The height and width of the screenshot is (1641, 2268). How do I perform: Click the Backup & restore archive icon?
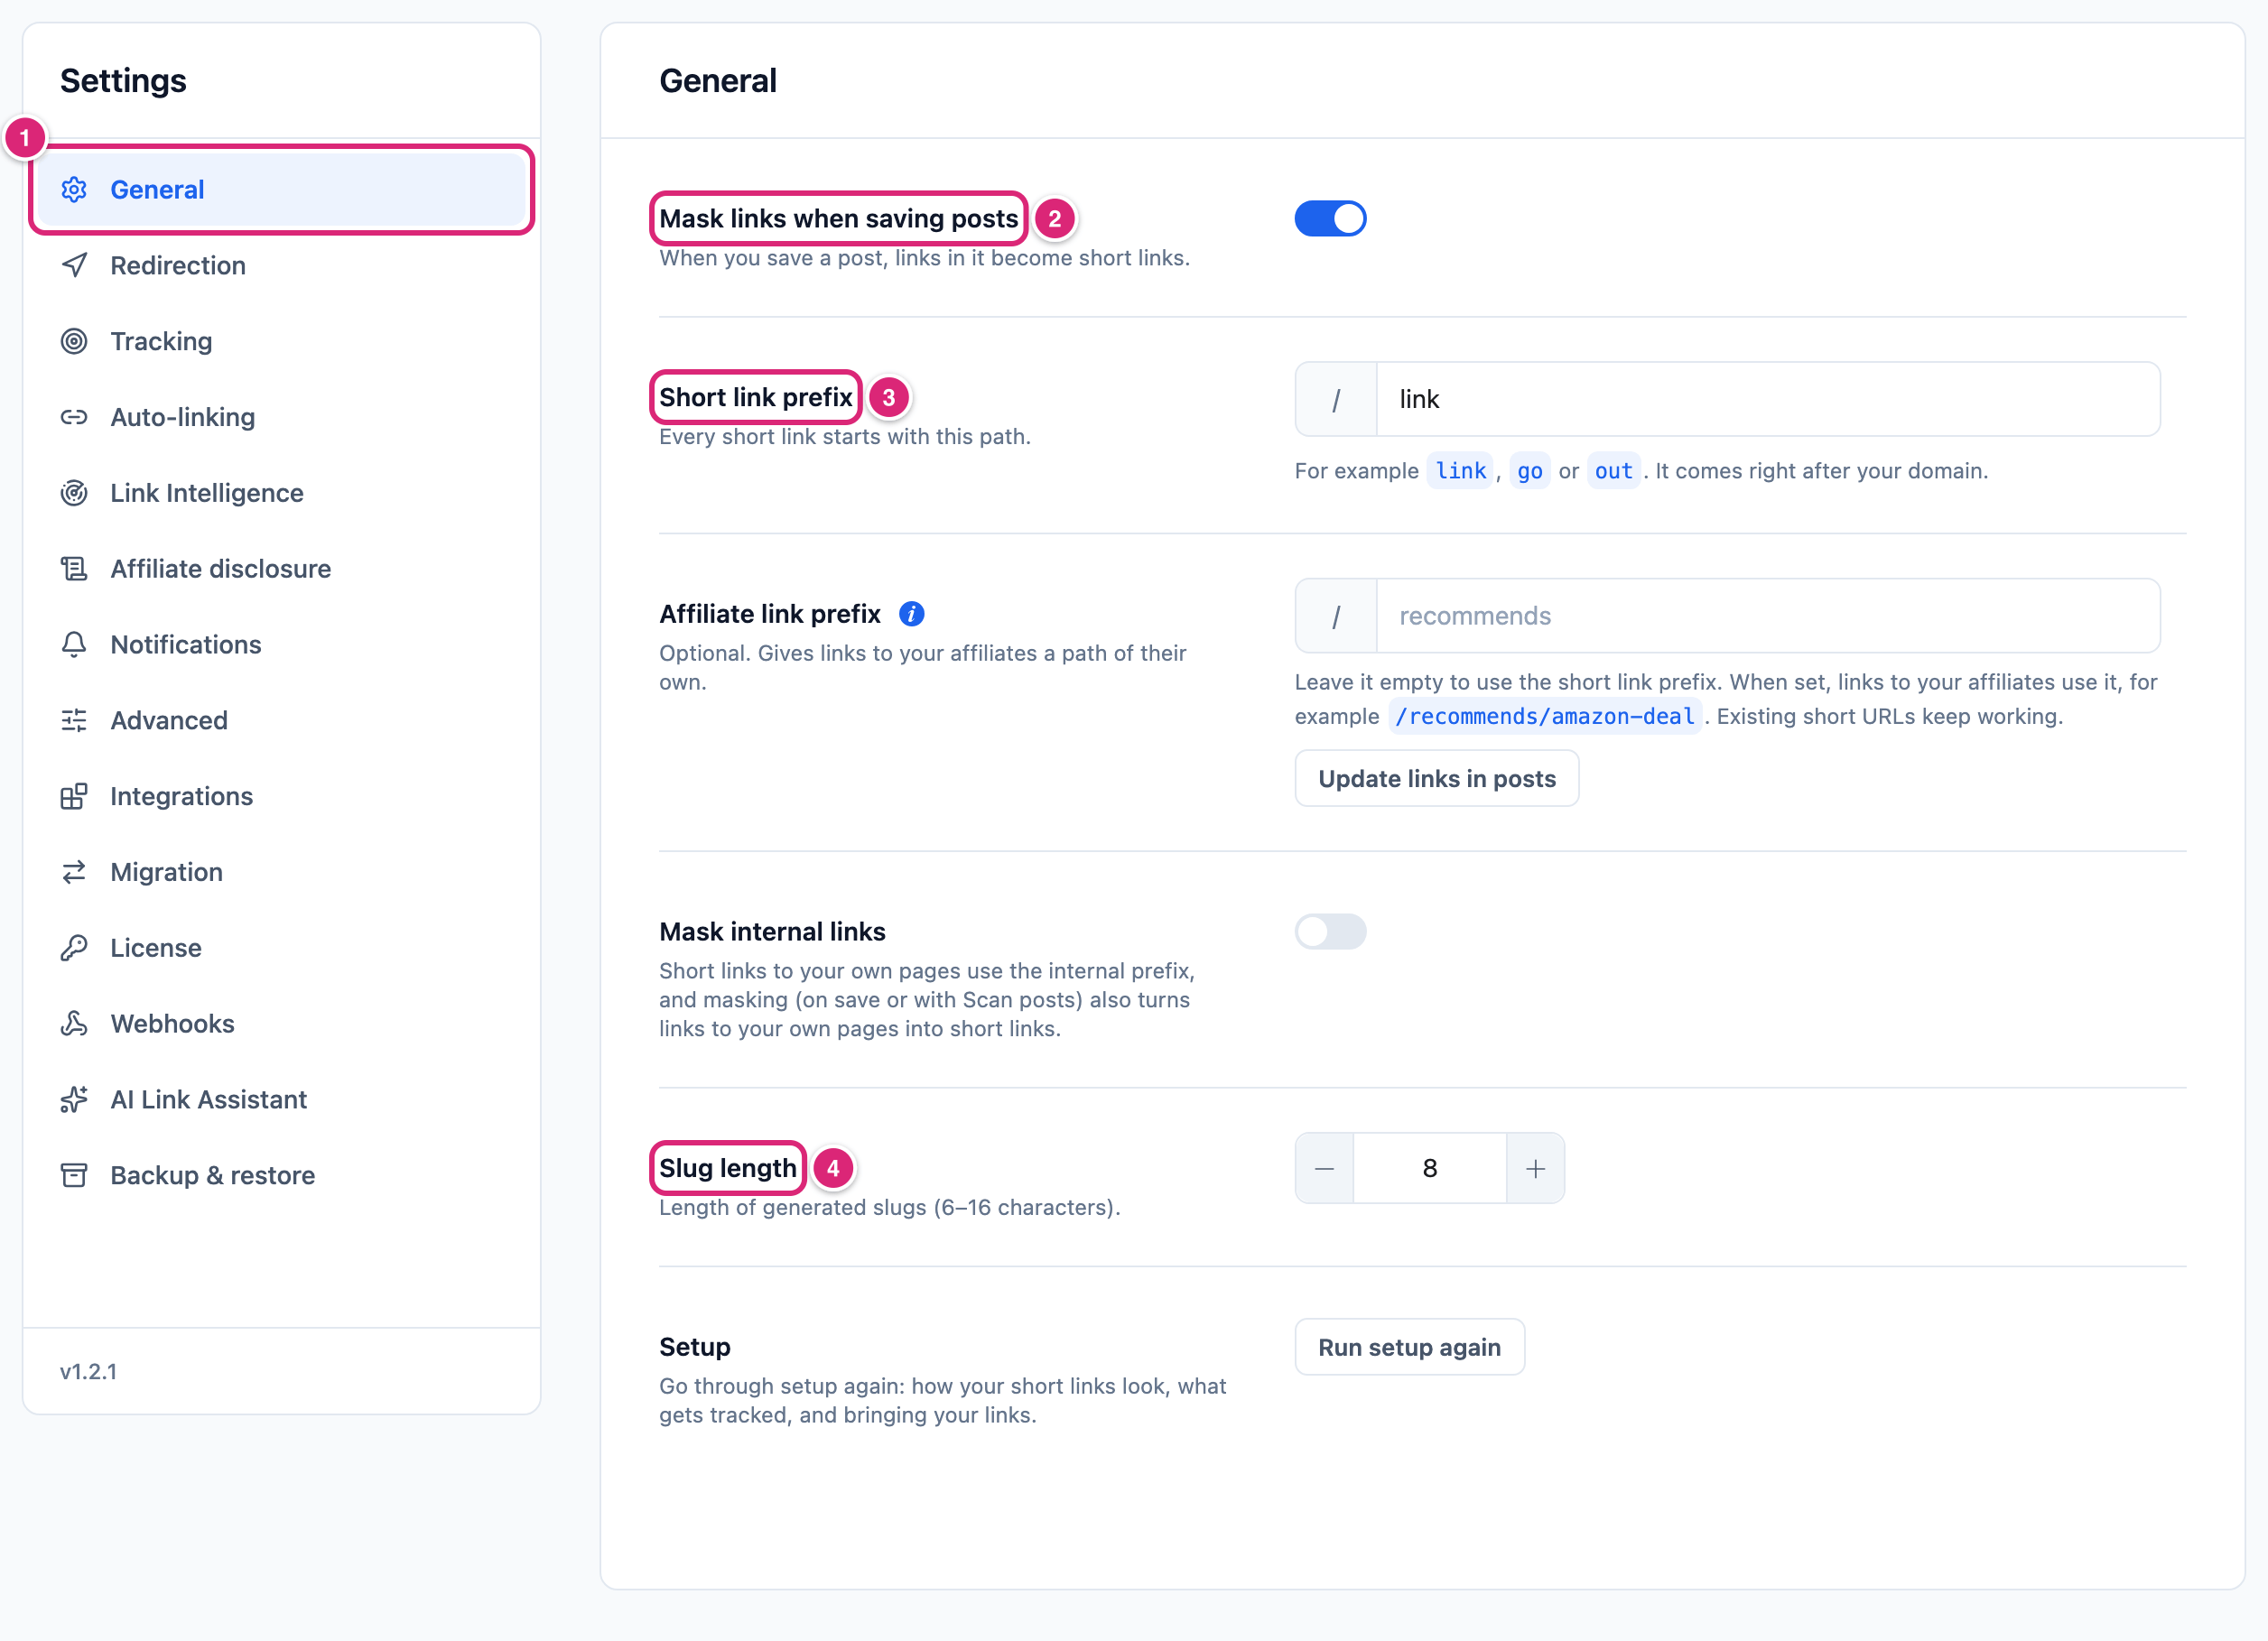click(74, 1175)
